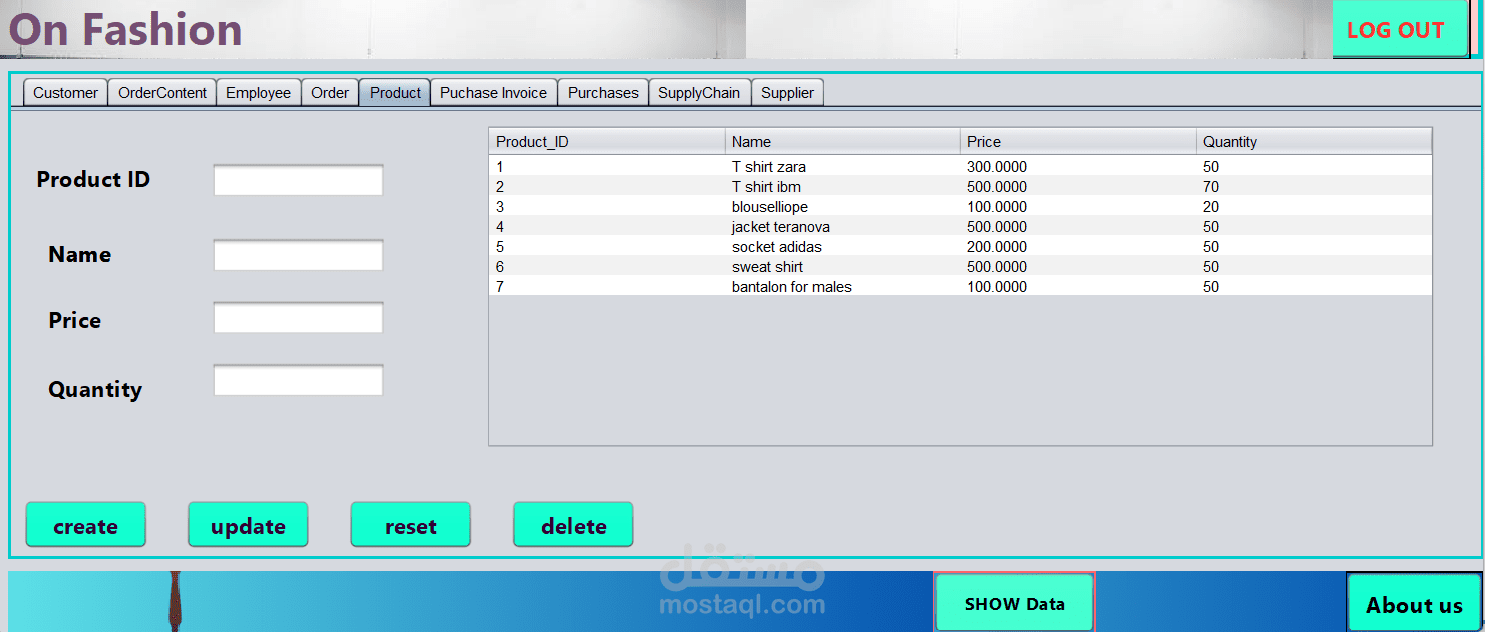The width and height of the screenshot is (1485, 632).
Task: Select the Employee tab
Action: 258,92
